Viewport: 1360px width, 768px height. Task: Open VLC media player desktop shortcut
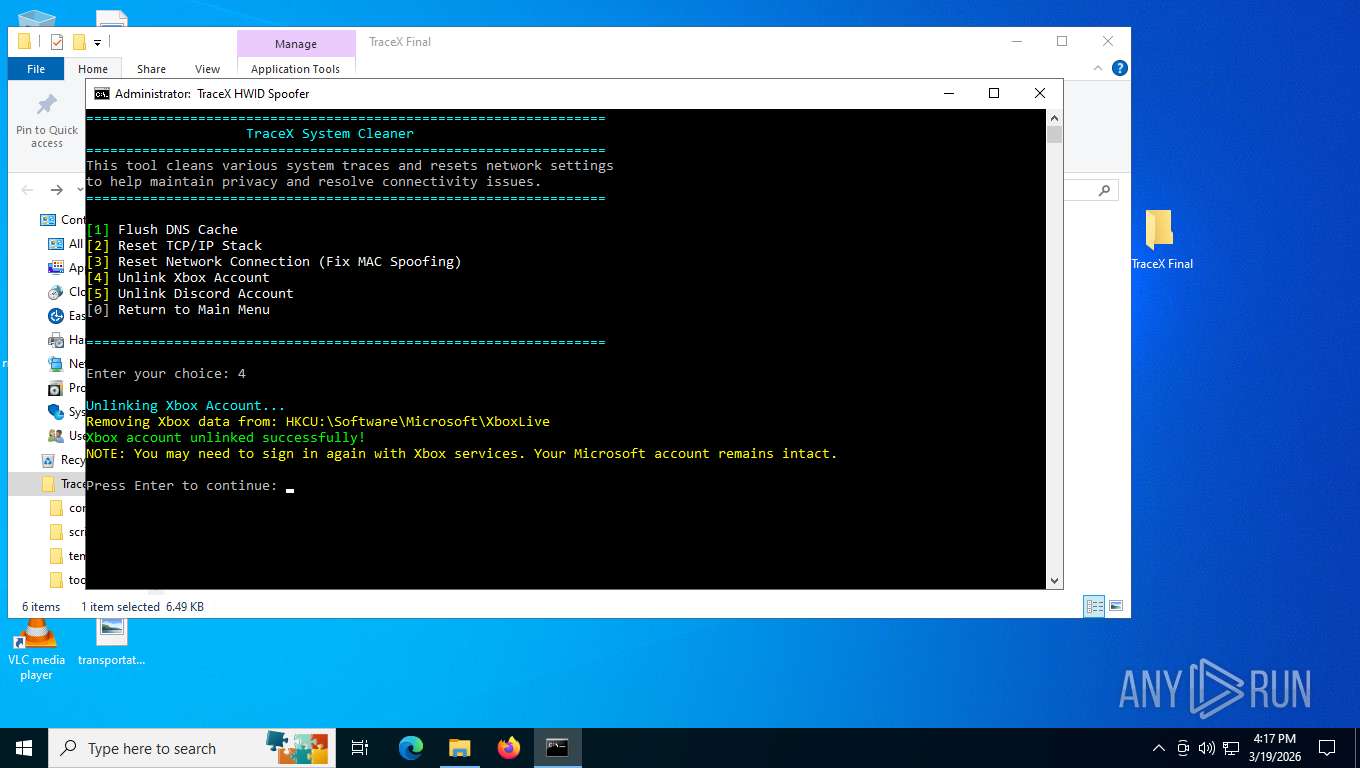[37, 650]
